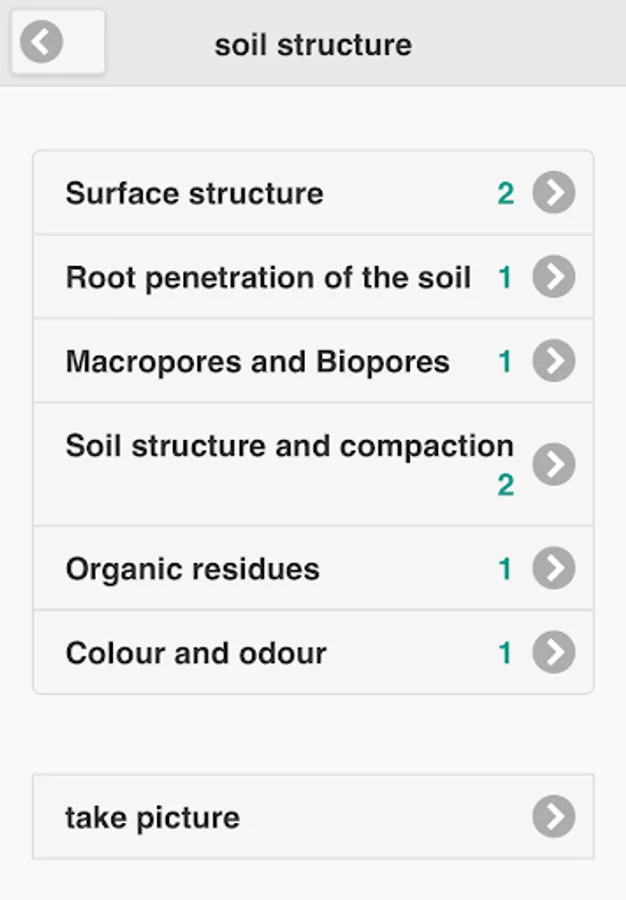Tap the back arrow icon in header
This screenshot has width=626, height=900.
(41, 43)
